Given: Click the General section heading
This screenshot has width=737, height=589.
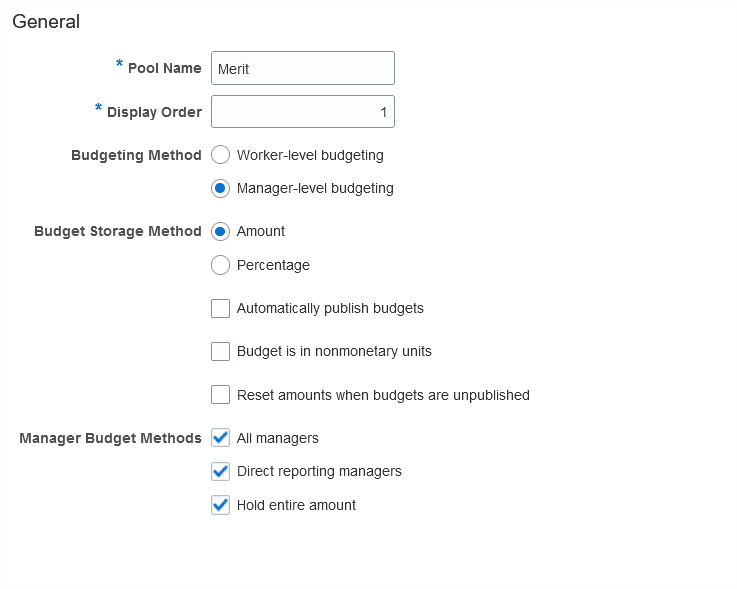Looking at the screenshot, I should (46, 21).
